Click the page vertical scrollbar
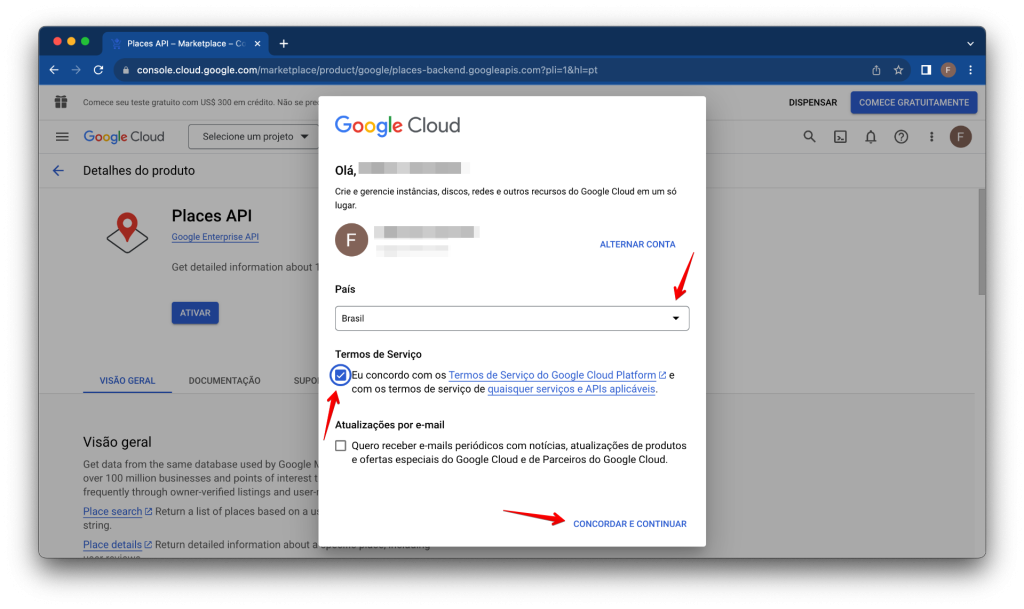Viewport: 1024px width, 609px height. point(981,242)
